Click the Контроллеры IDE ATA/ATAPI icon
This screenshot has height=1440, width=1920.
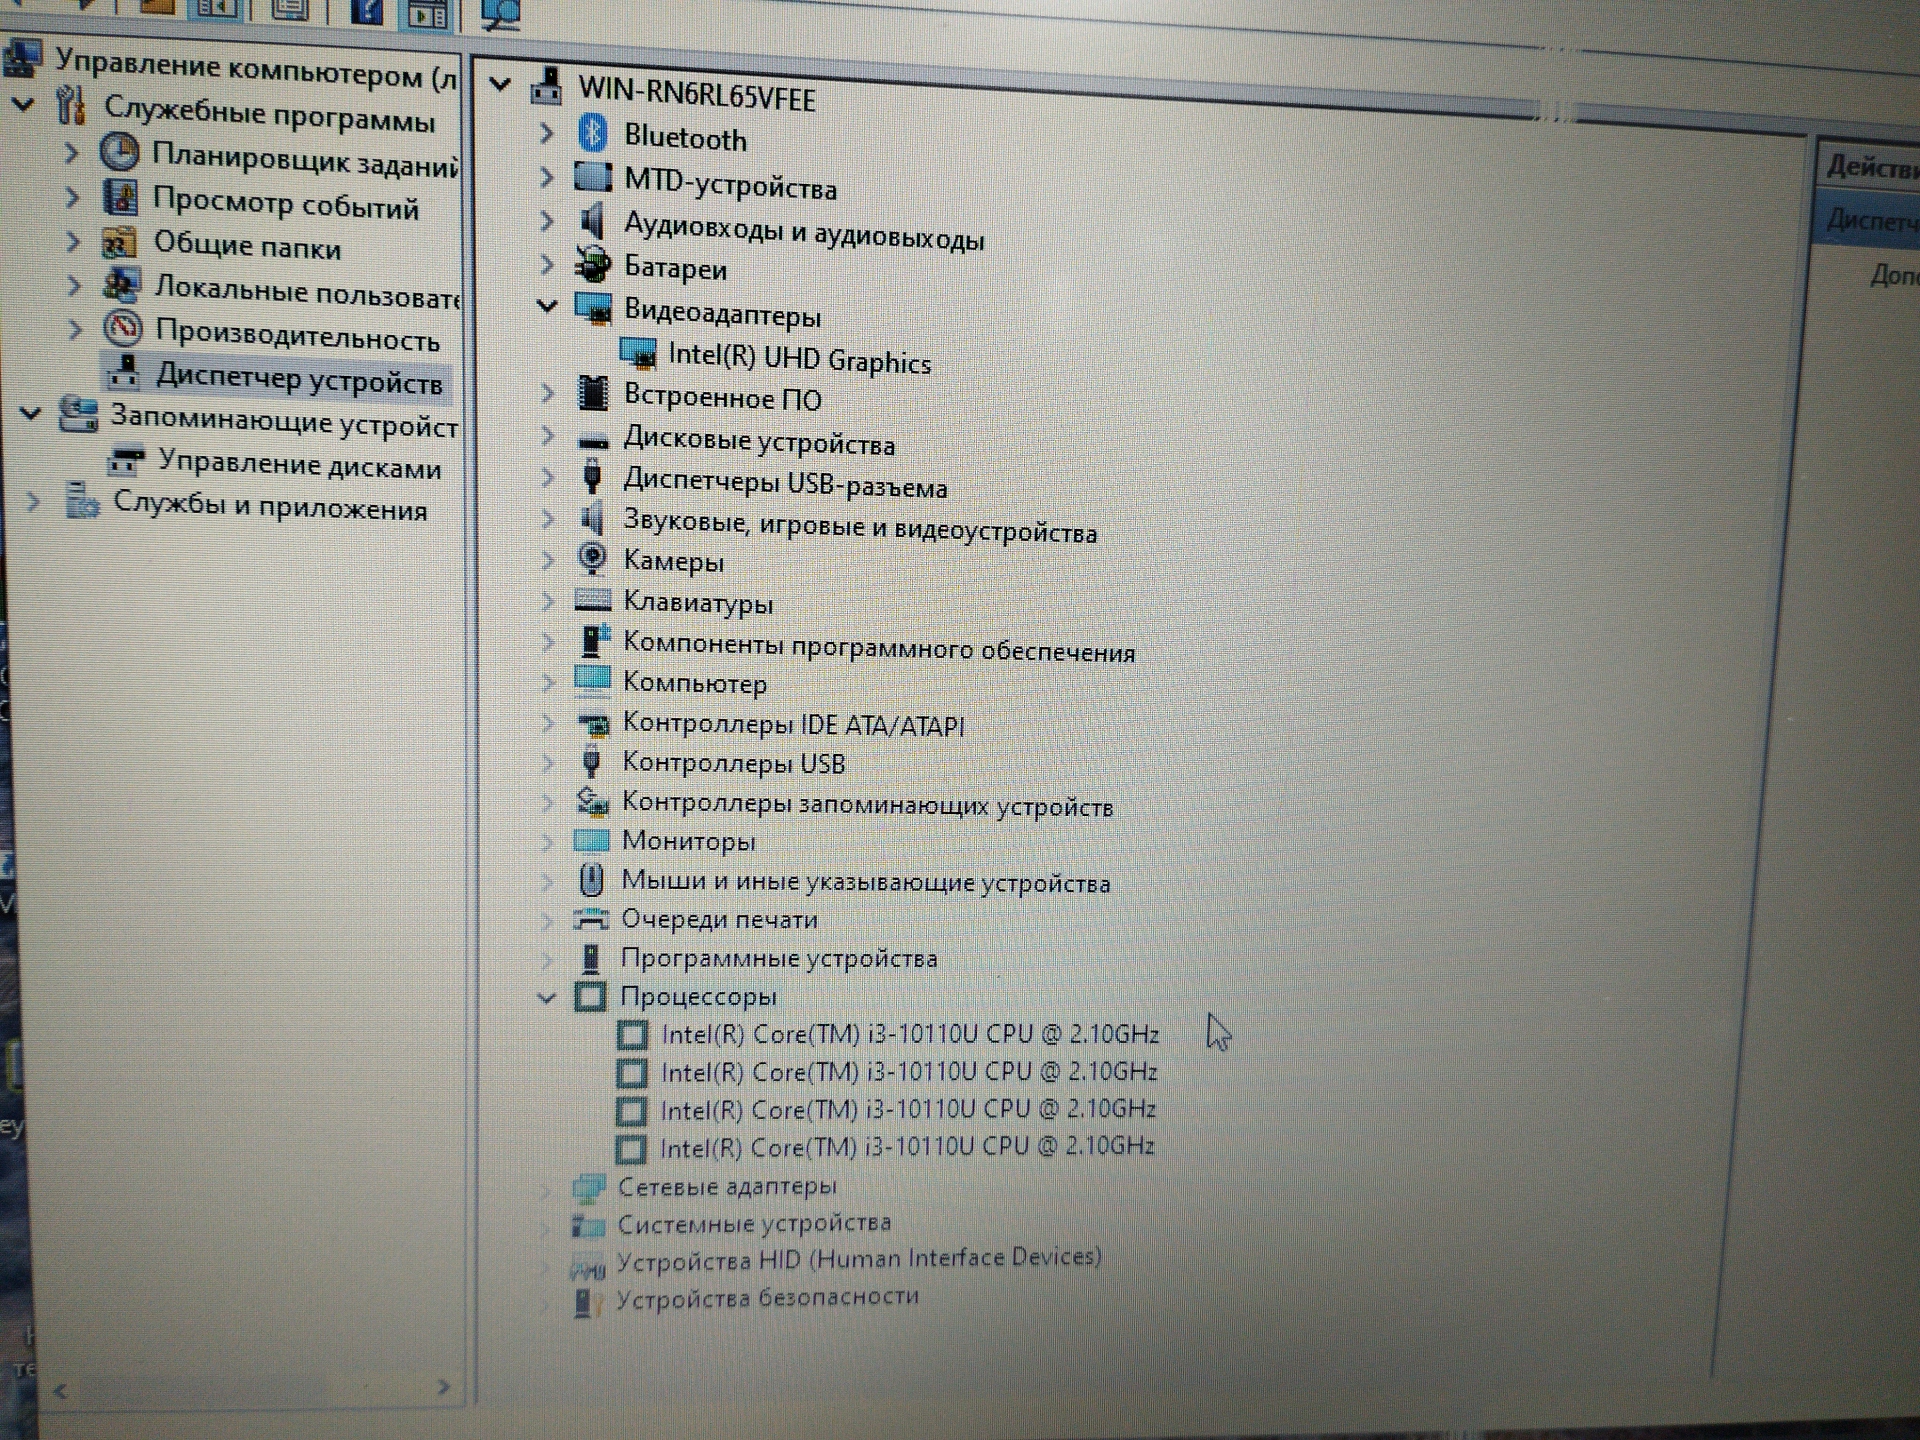[593, 723]
